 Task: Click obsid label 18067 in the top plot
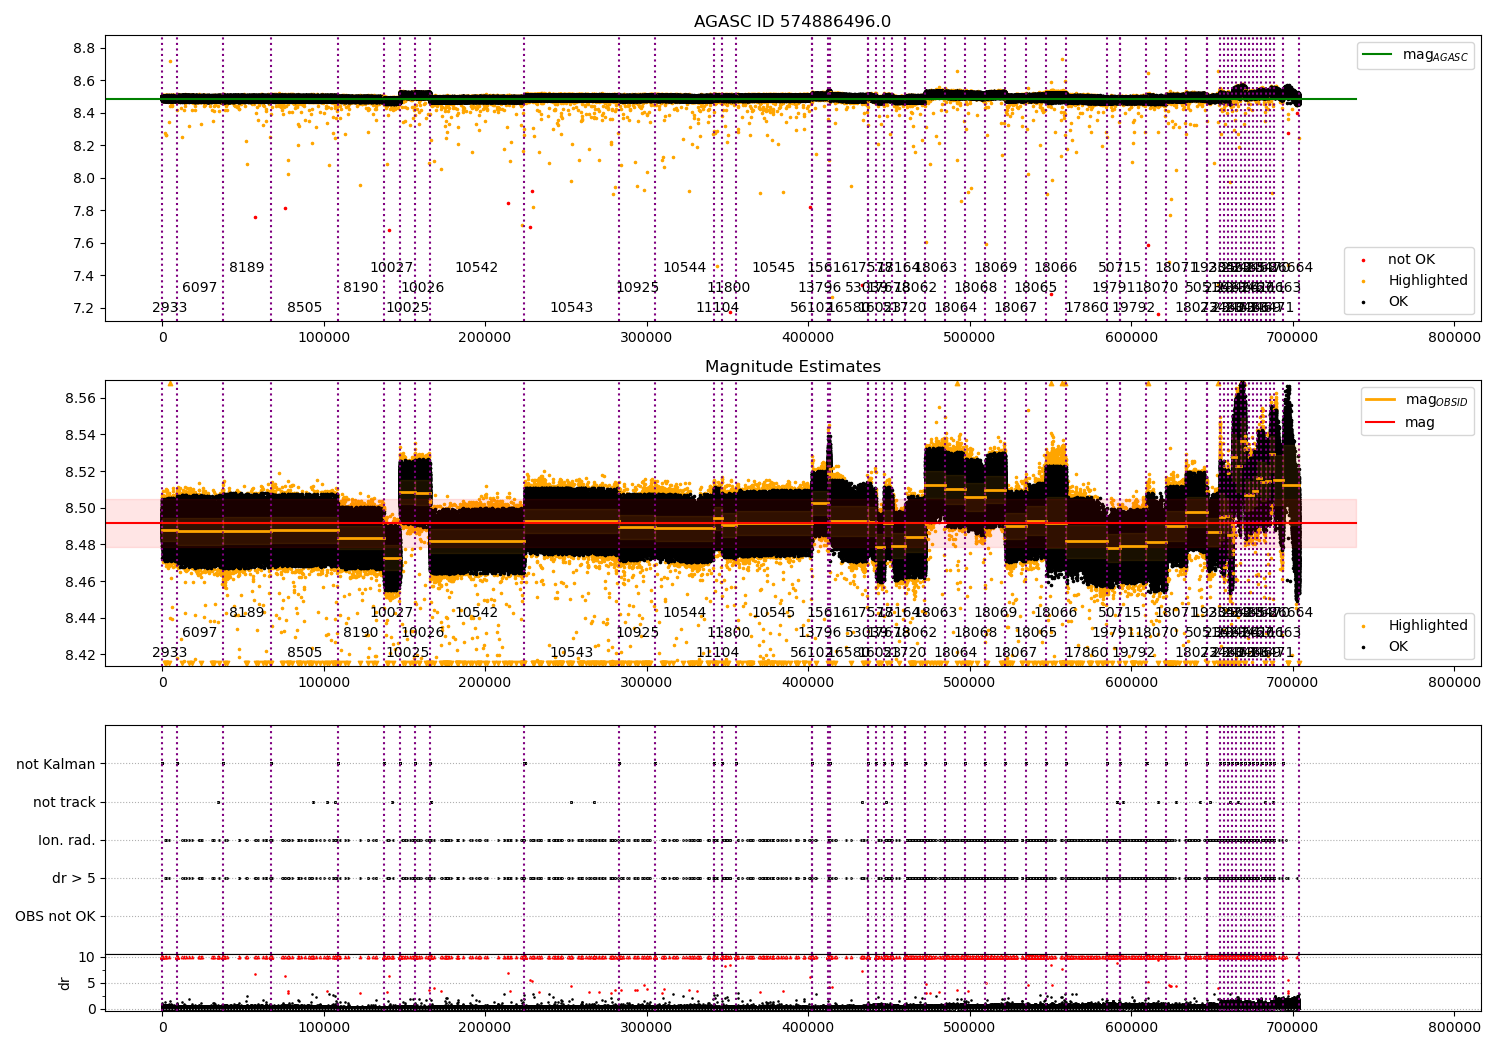(x=1016, y=308)
